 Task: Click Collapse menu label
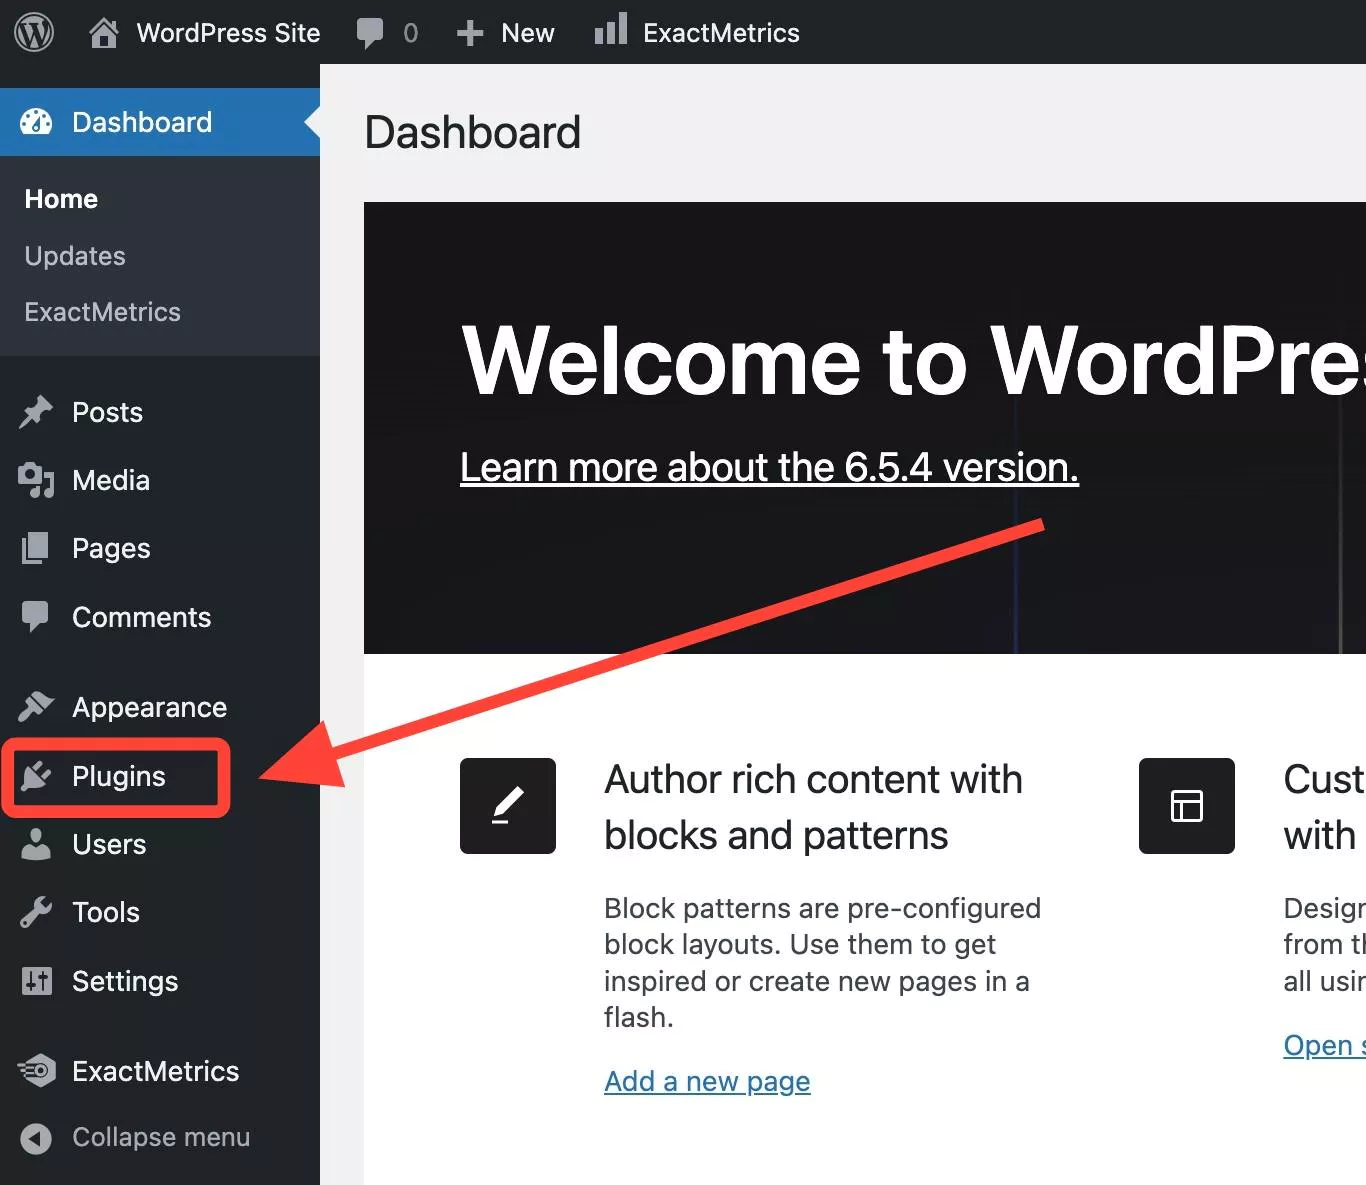coord(161,1137)
